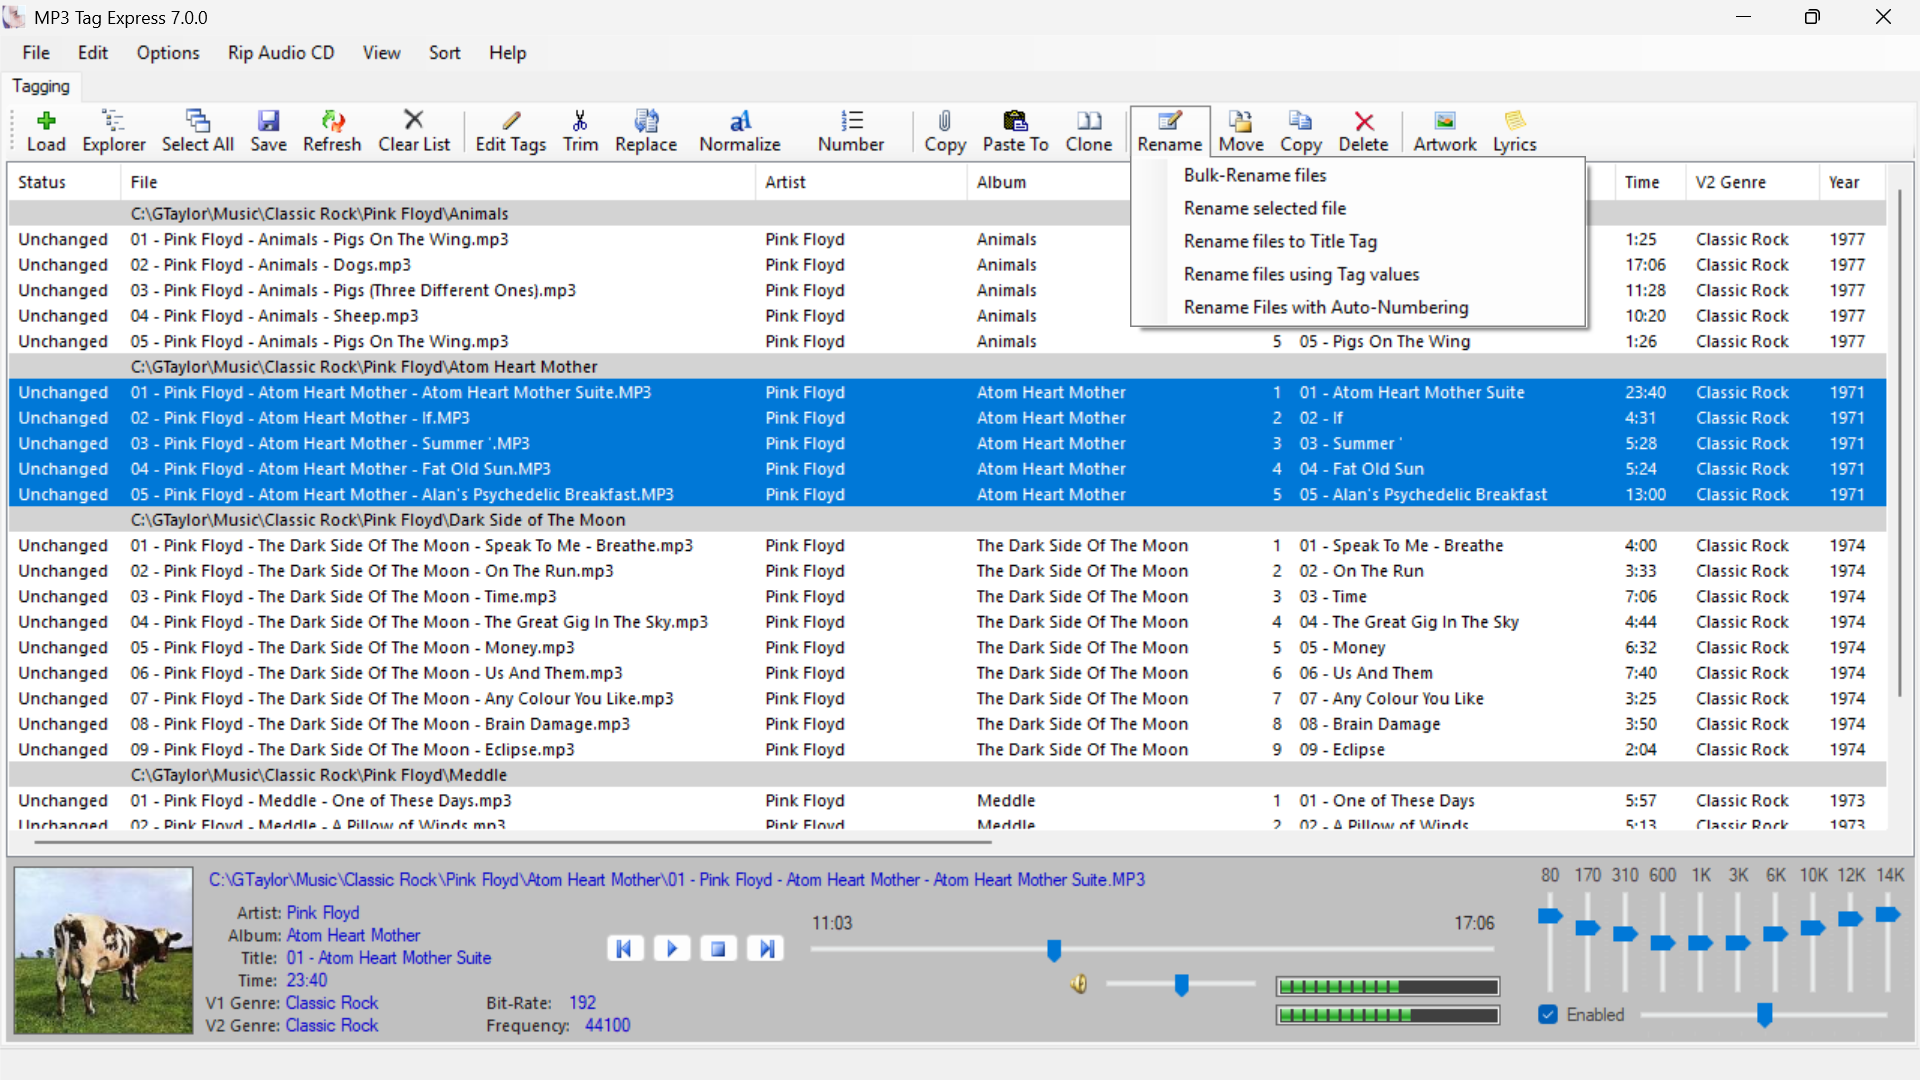The width and height of the screenshot is (1920, 1080).
Task: Sort by the Status column header
Action: tap(64, 182)
